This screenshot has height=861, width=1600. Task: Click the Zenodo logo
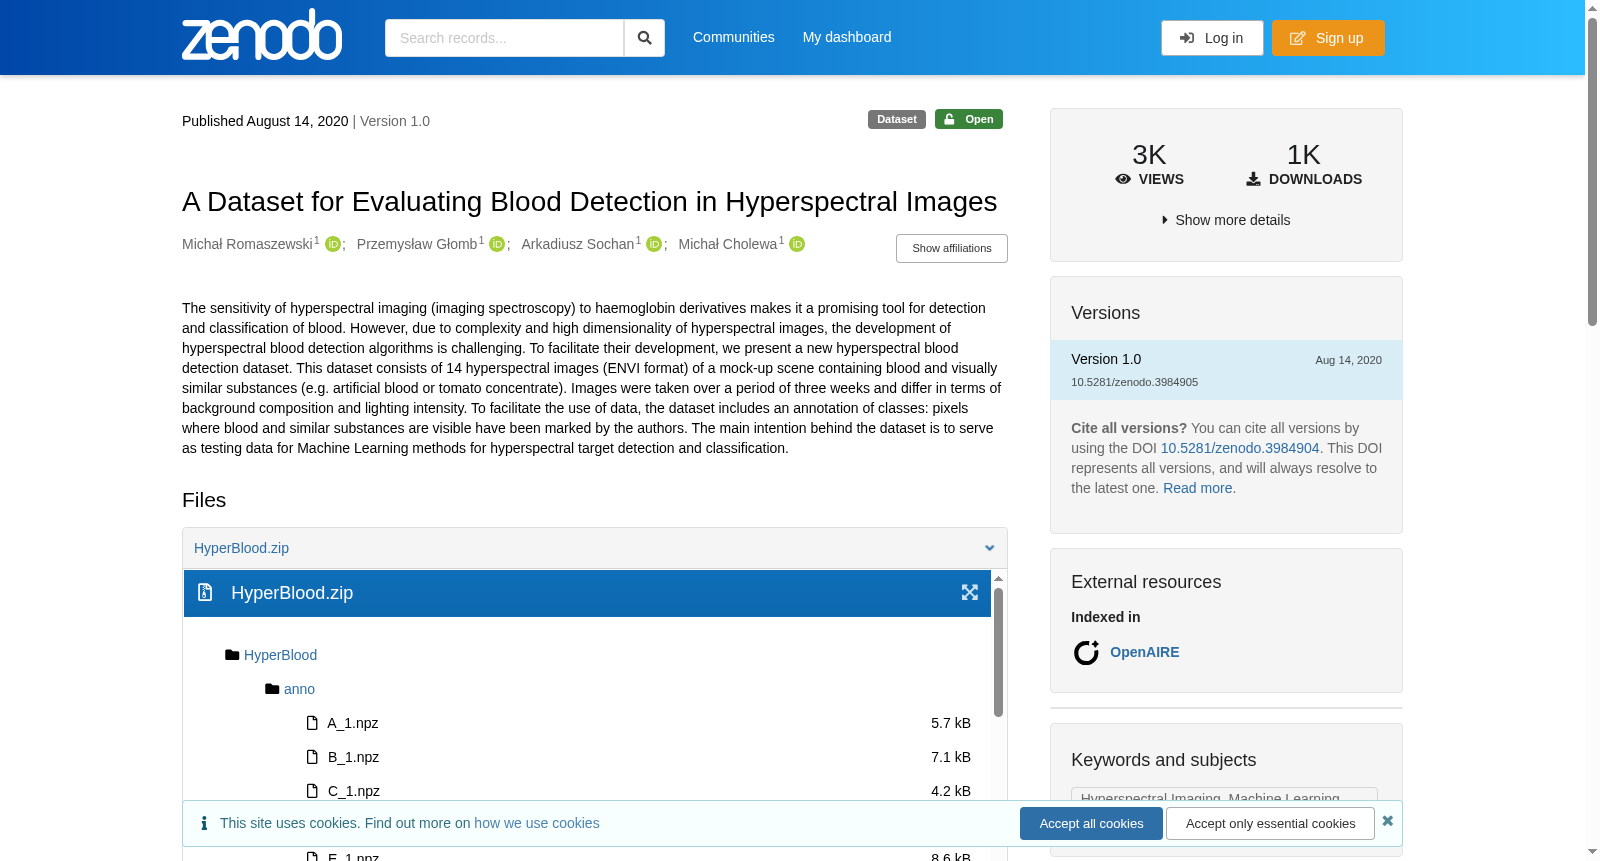(262, 36)
